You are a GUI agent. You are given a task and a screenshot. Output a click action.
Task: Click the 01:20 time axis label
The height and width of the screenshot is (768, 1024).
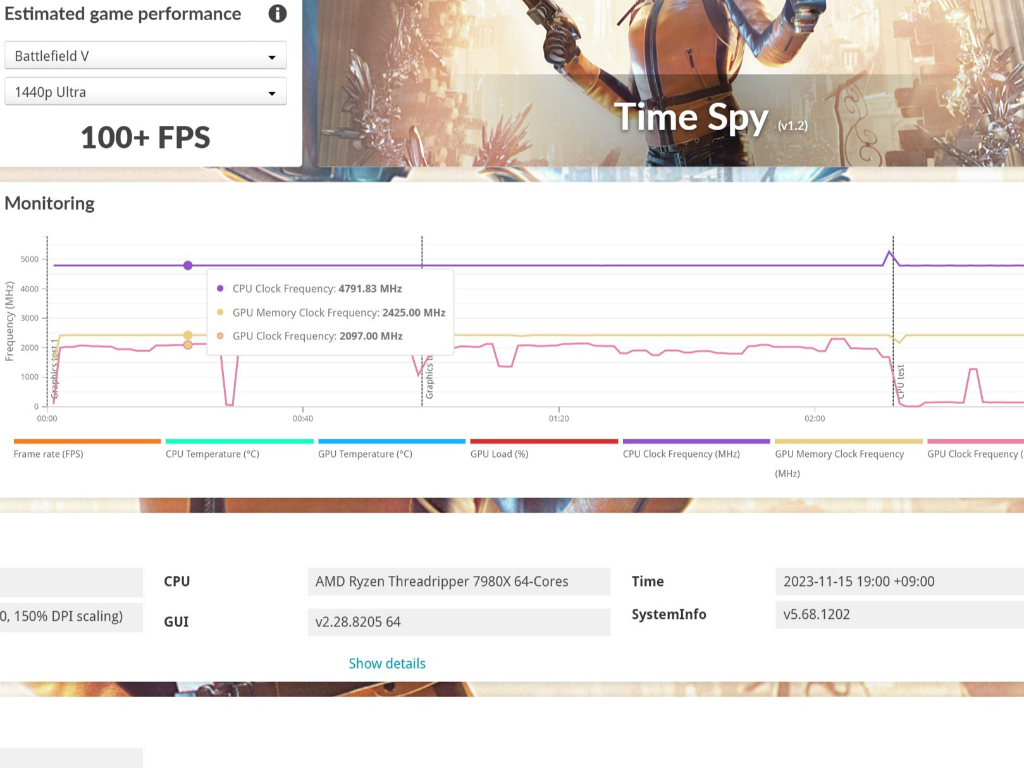click(558, 419)
